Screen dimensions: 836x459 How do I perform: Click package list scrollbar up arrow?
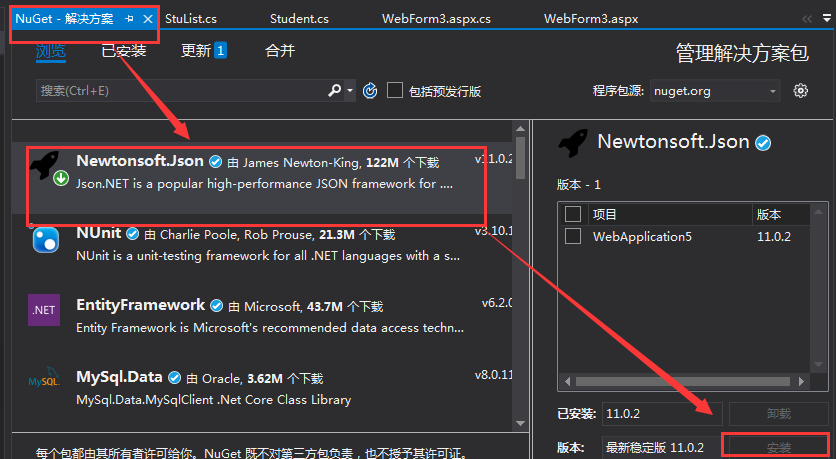520,128
